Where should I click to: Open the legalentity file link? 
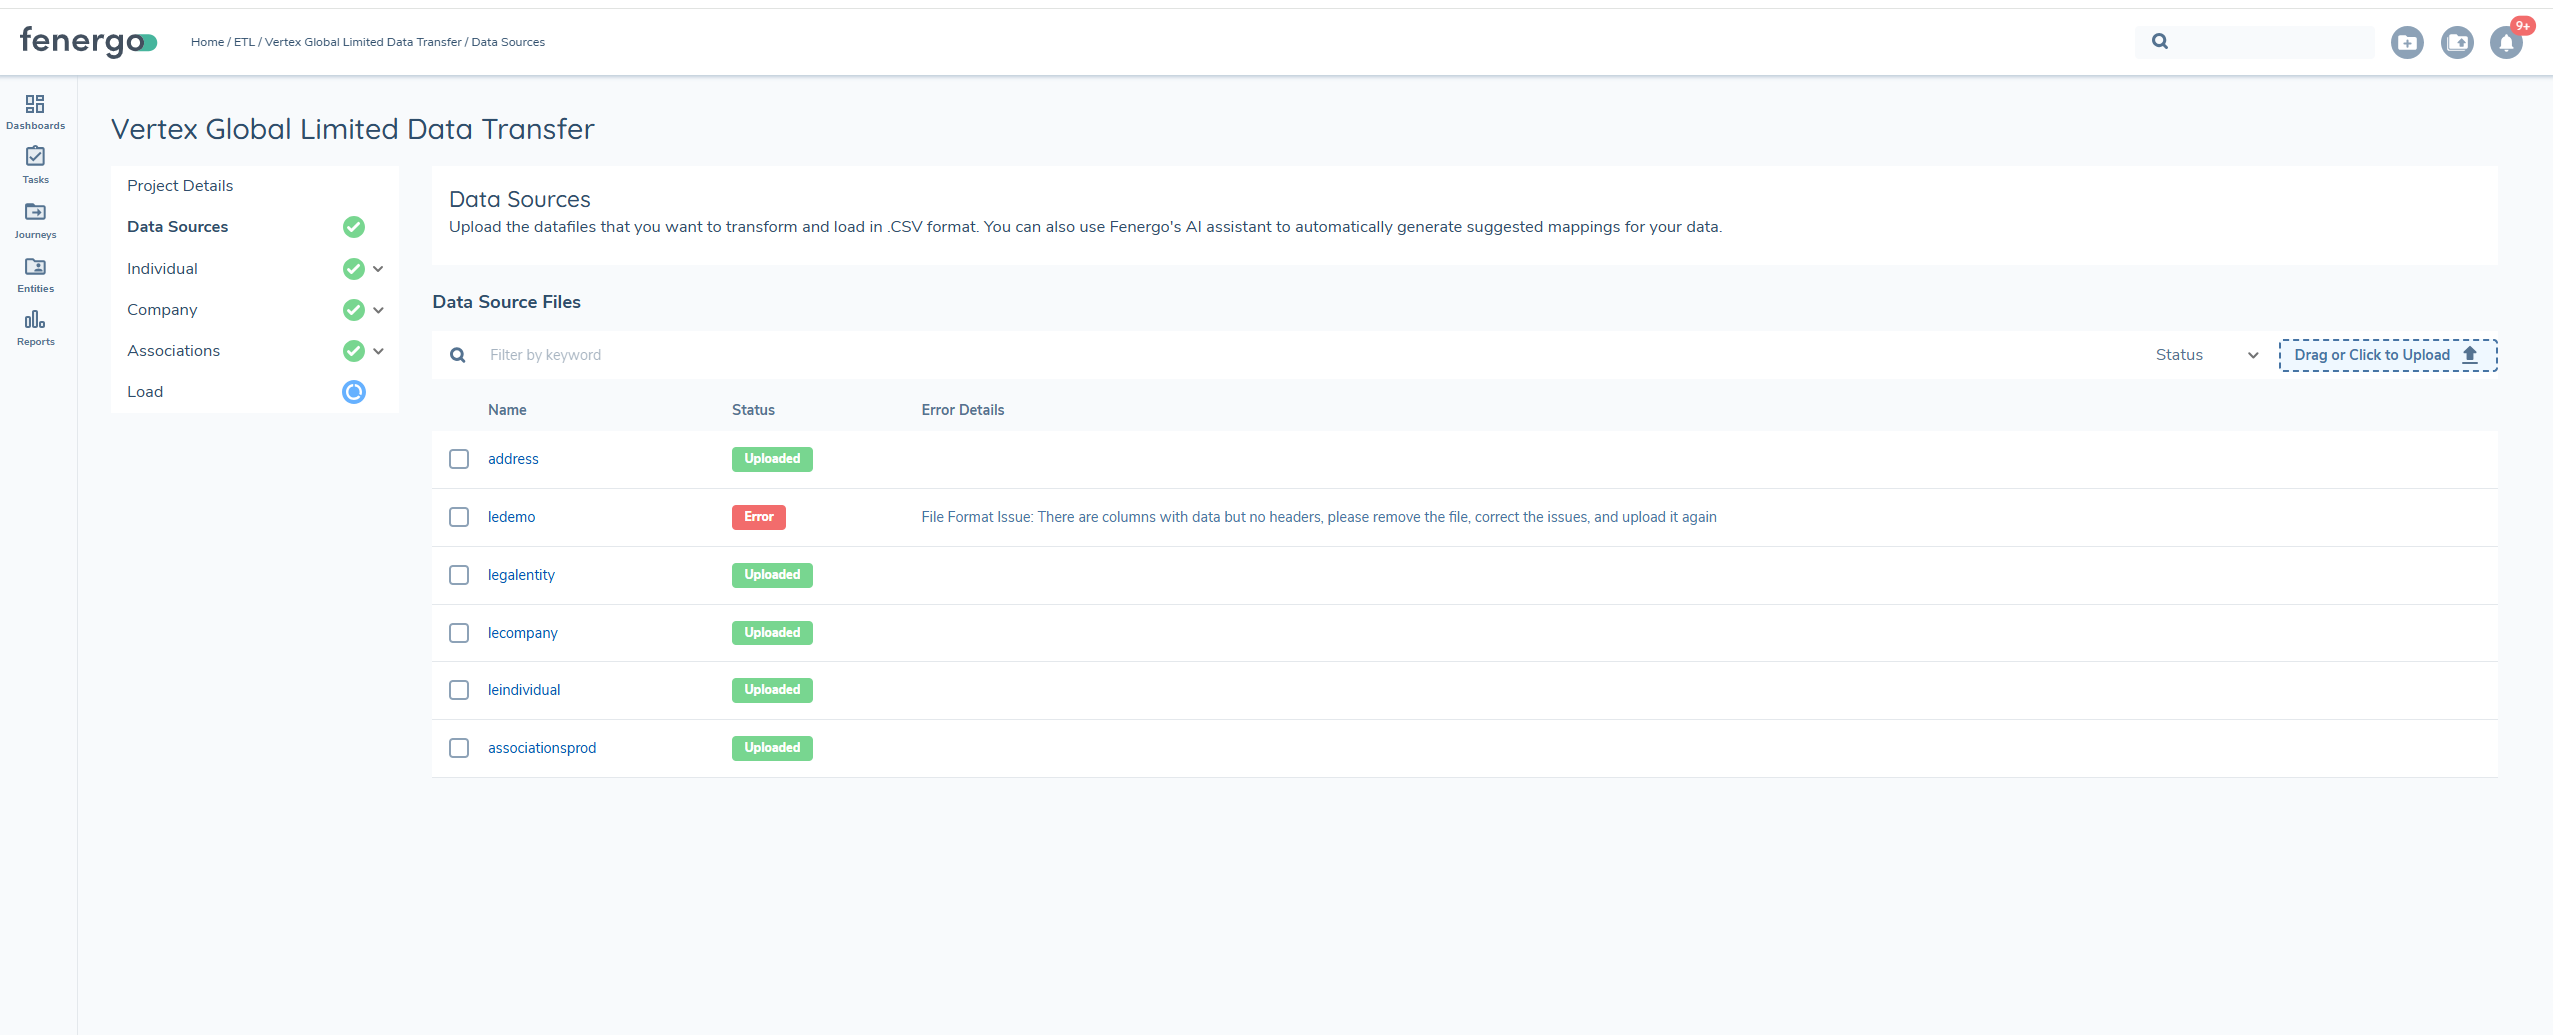tap(521, 575)
